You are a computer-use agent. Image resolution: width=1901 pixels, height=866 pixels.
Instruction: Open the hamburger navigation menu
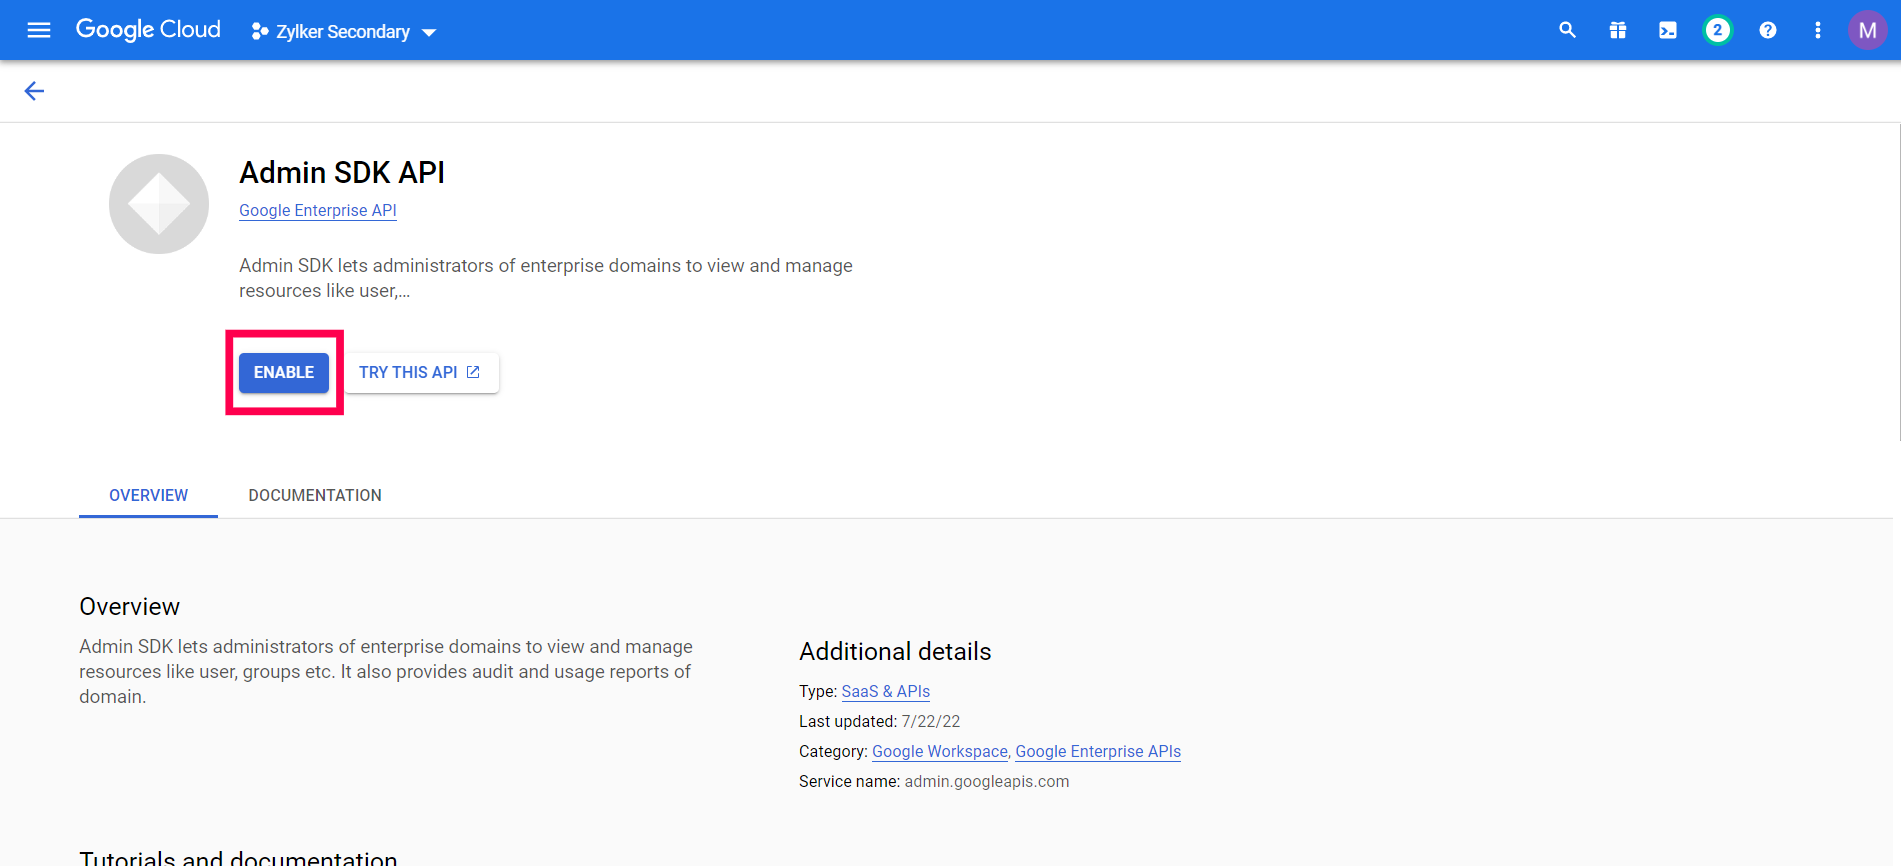point(39,30)
